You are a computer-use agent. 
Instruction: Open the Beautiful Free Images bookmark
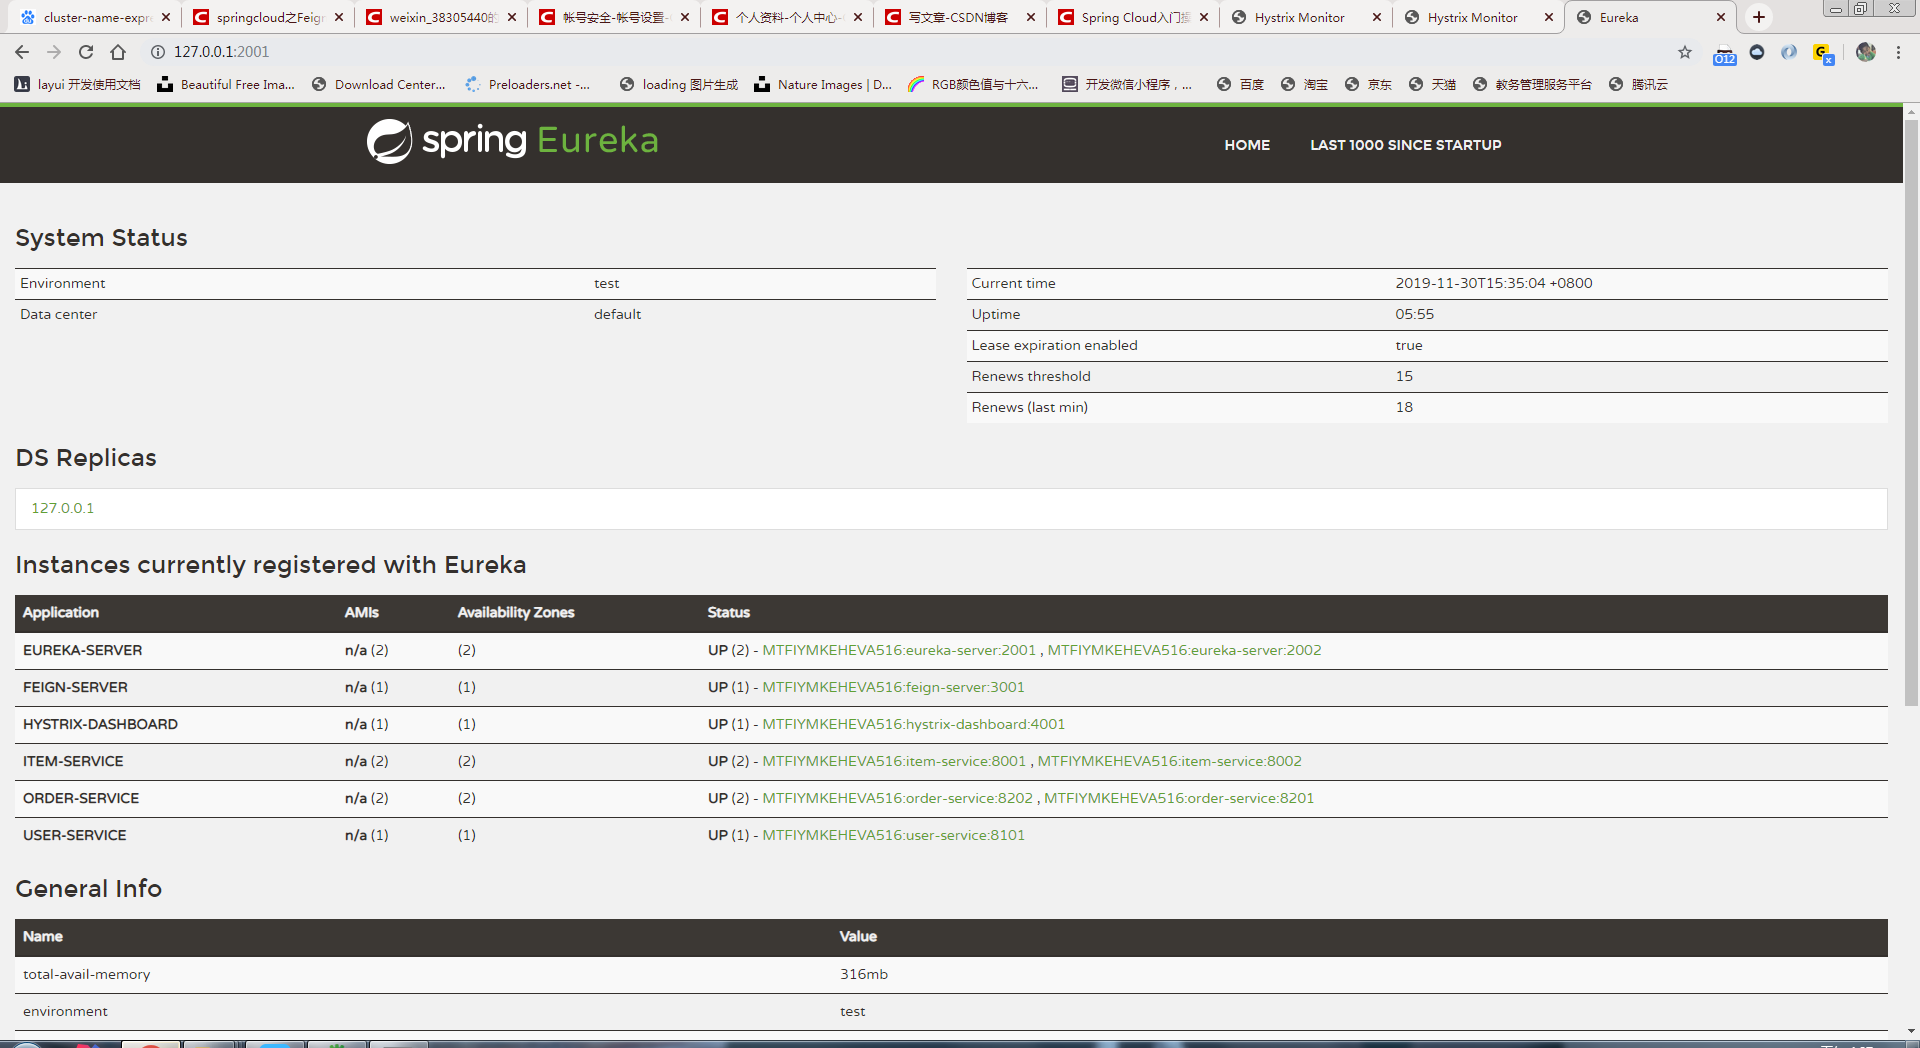point(226,85)
